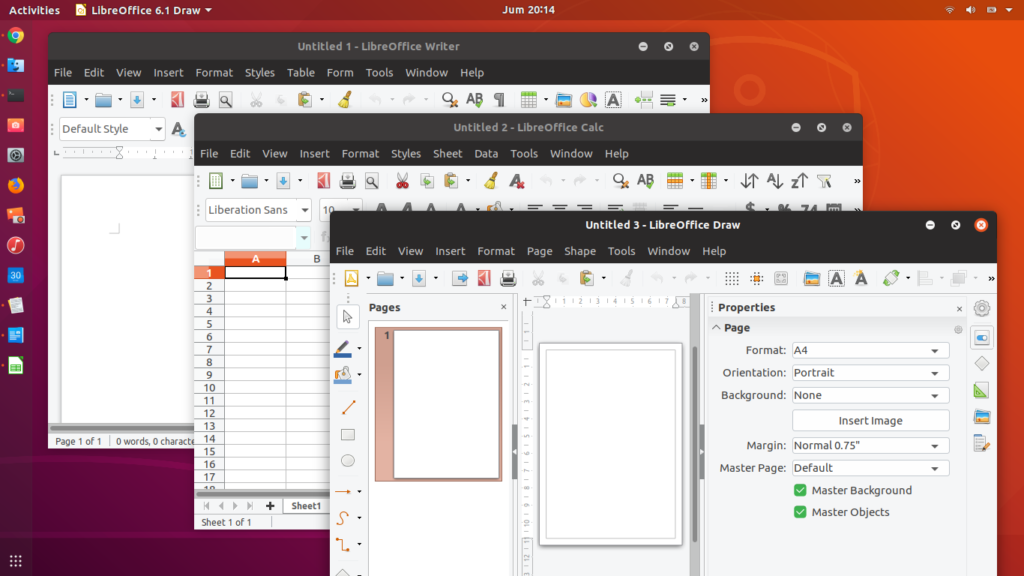Open Gallery in Draw's sidebar
Image resolution: width=1024 pixels, height=576 pixels.
tap(982, 417)
